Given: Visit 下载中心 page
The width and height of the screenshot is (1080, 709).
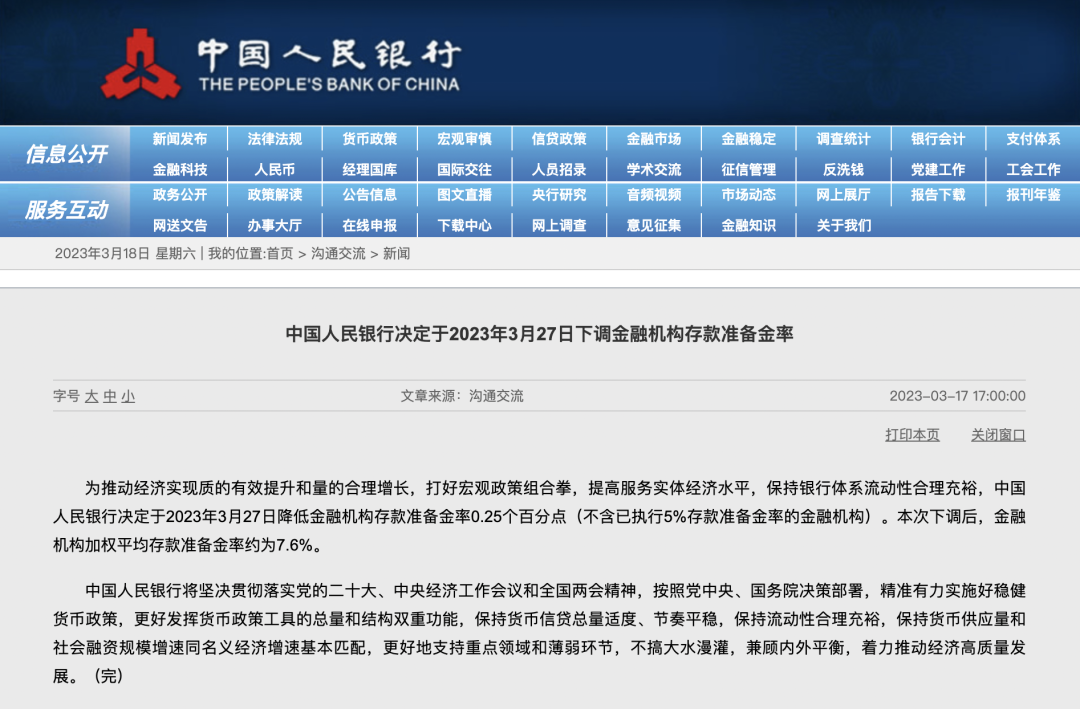Looking at the screenshot, I should click(x=464, y=225).
